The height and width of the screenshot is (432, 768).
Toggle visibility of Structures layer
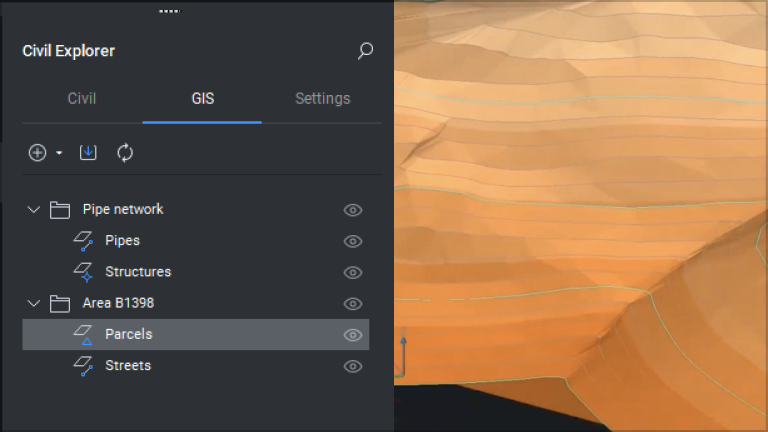353,272
